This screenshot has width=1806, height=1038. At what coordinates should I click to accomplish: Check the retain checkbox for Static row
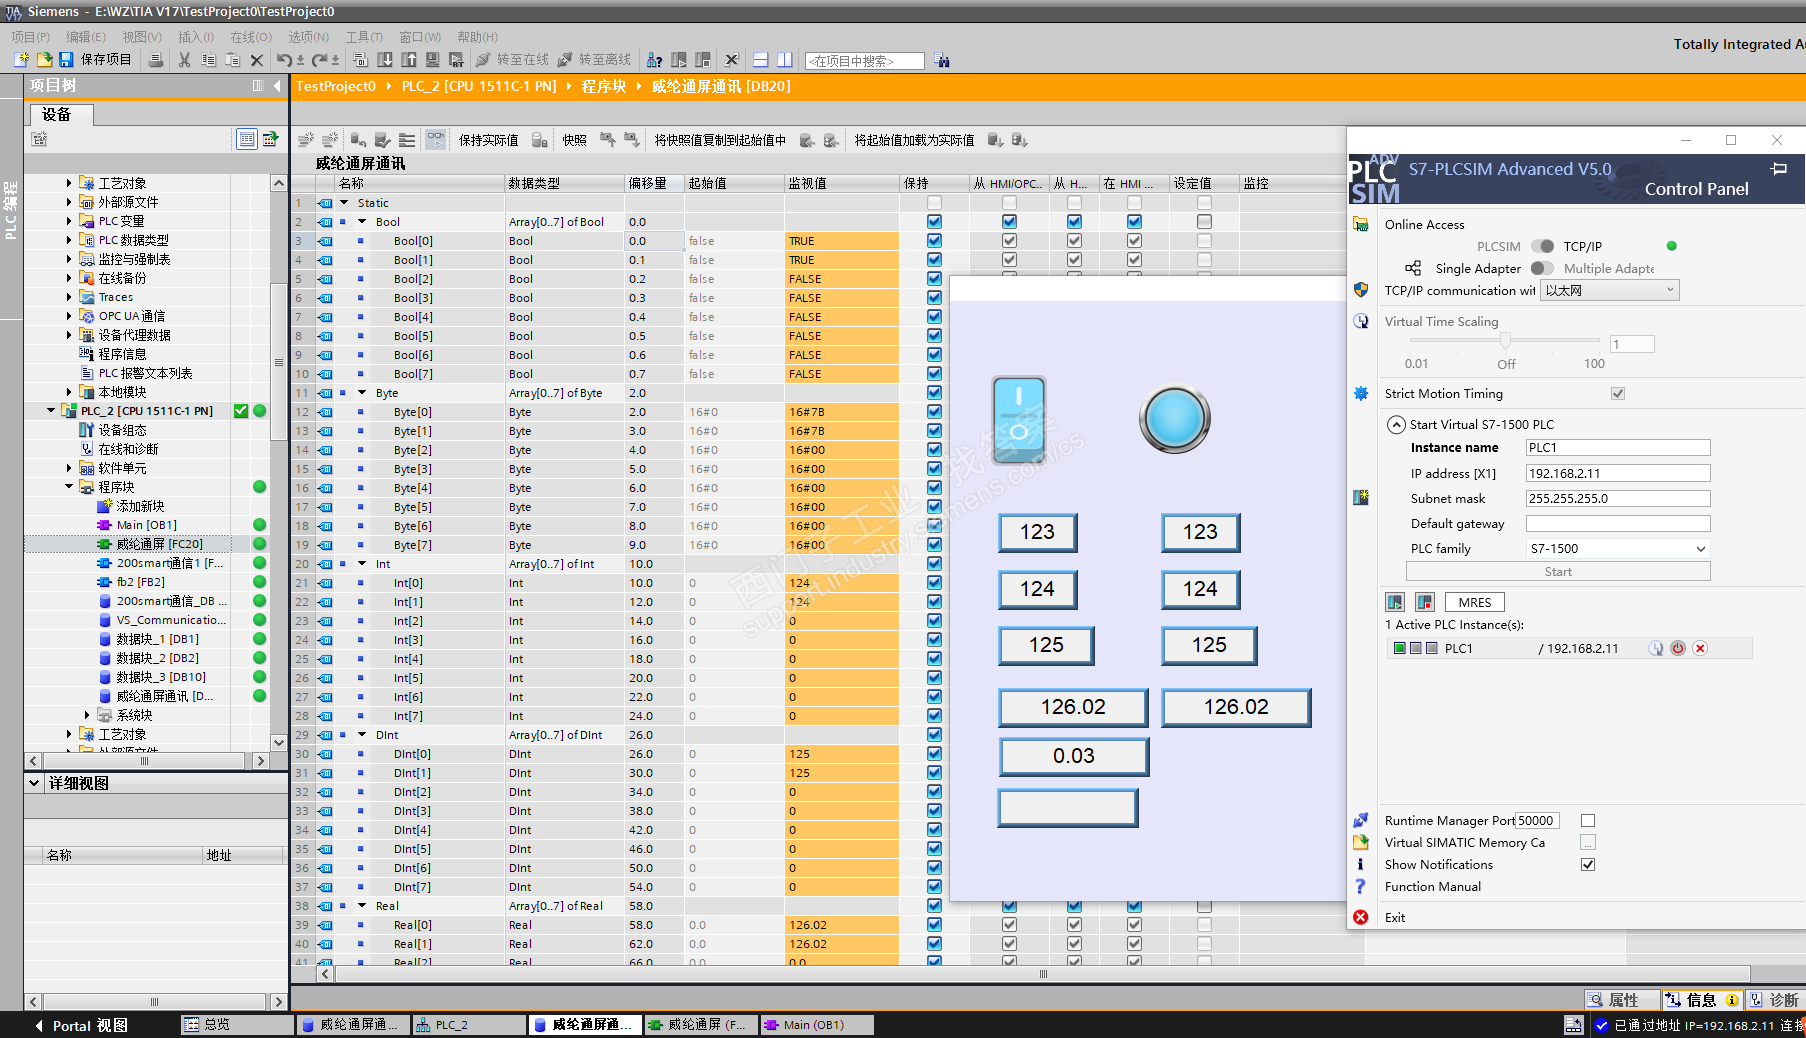coord(934,203)
